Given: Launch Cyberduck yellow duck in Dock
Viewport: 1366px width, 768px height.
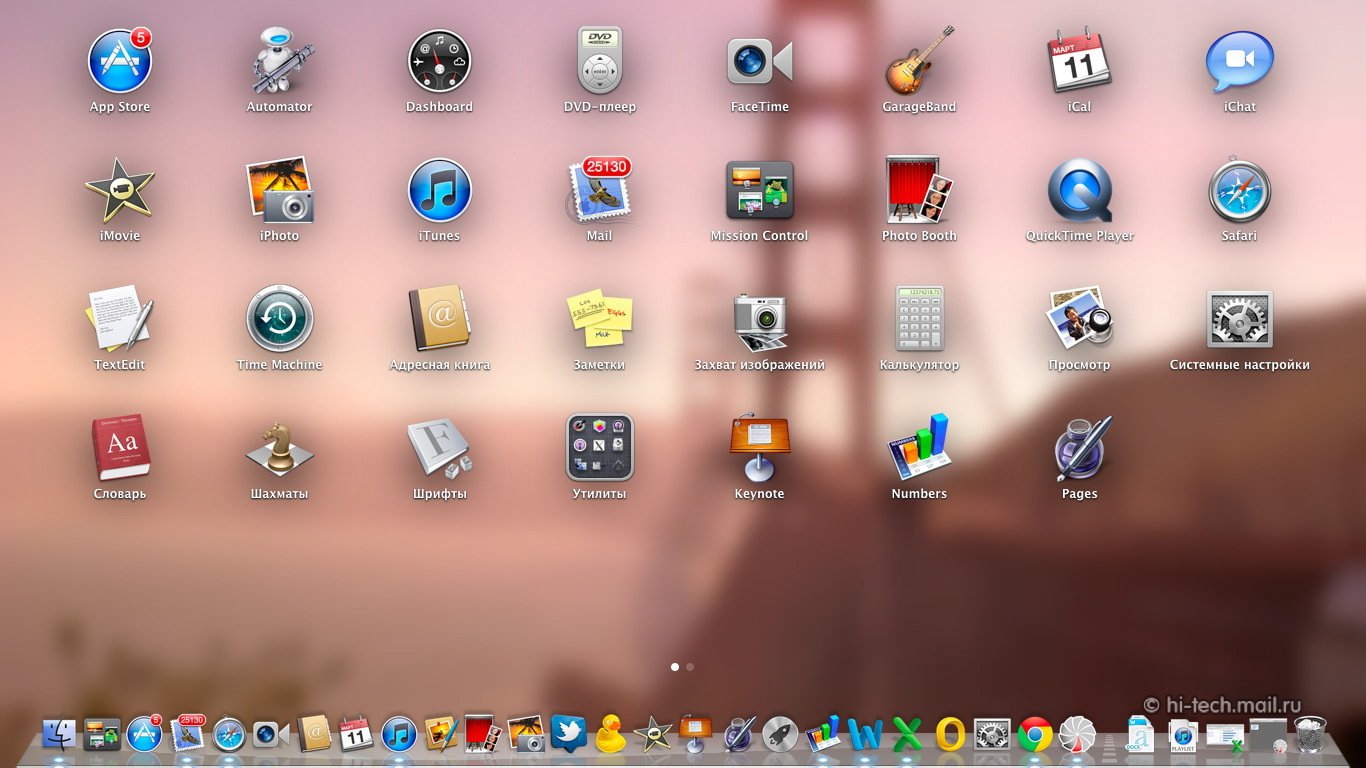Looking at the screenshot, I should click(610, 734).
